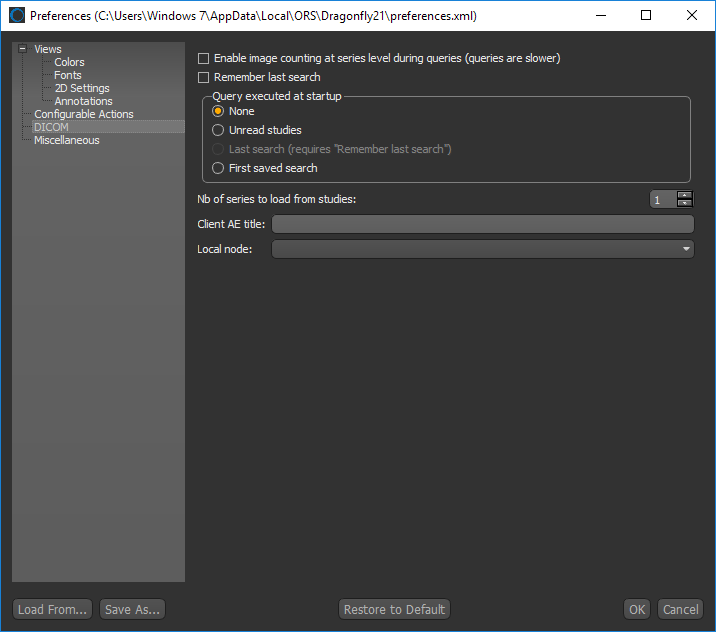Collapse the Views tree node
The width and height of the screenshot is (716, 632).
pos(23,49)
